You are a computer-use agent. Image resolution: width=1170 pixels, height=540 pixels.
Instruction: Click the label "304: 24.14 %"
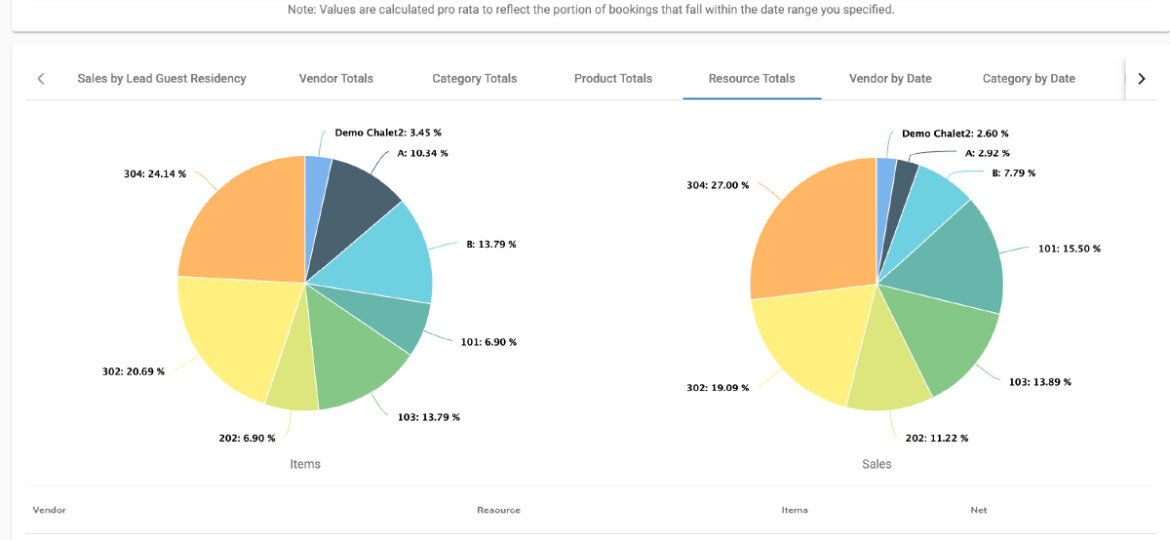point(155,175)
